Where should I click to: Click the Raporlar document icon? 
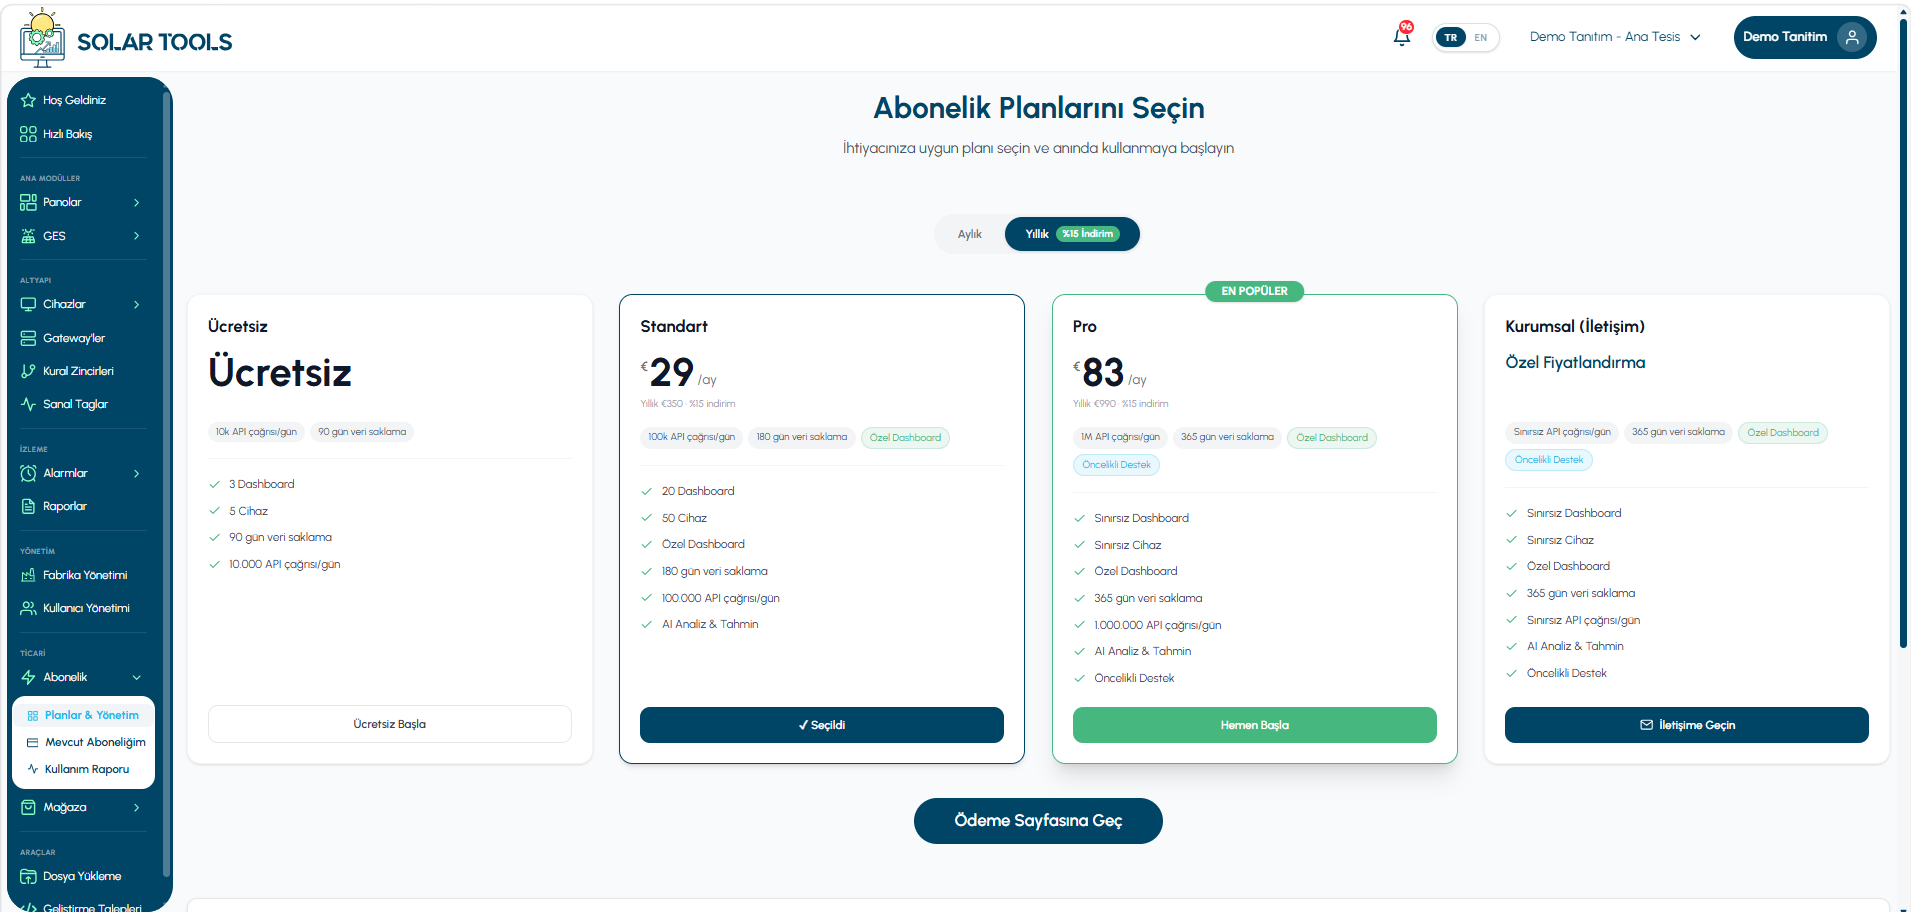[28, 506]
